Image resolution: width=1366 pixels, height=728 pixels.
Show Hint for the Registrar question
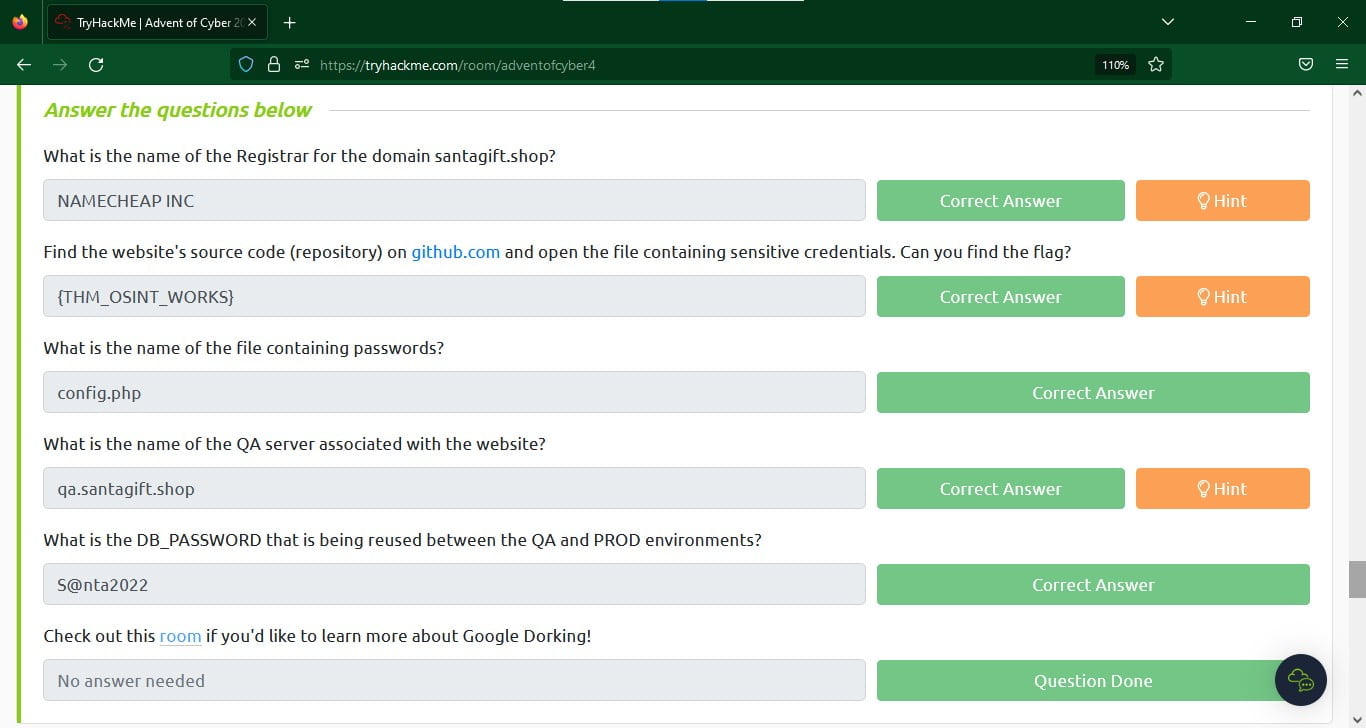pyautogui.click(x=1222, y=200)
